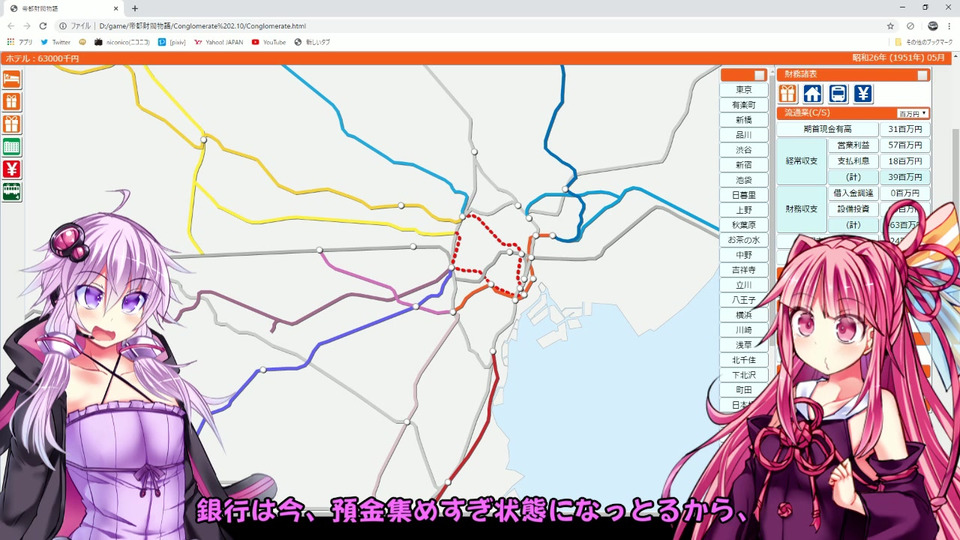The height and width of the screenshot is (540, 960).
Task: Open the Twitter bookmark
Action: [x=55, y=42]
